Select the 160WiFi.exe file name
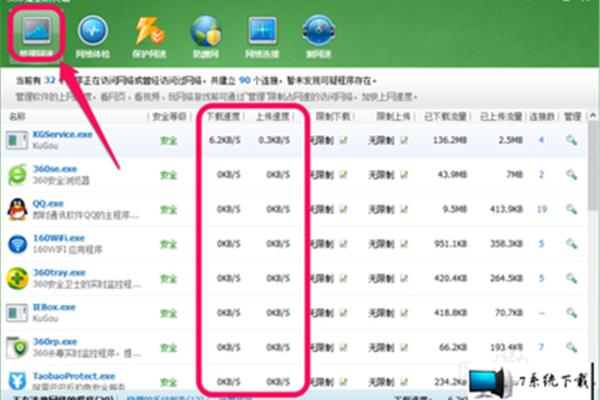This screenshot has height=400, width=600. point(59,238)
